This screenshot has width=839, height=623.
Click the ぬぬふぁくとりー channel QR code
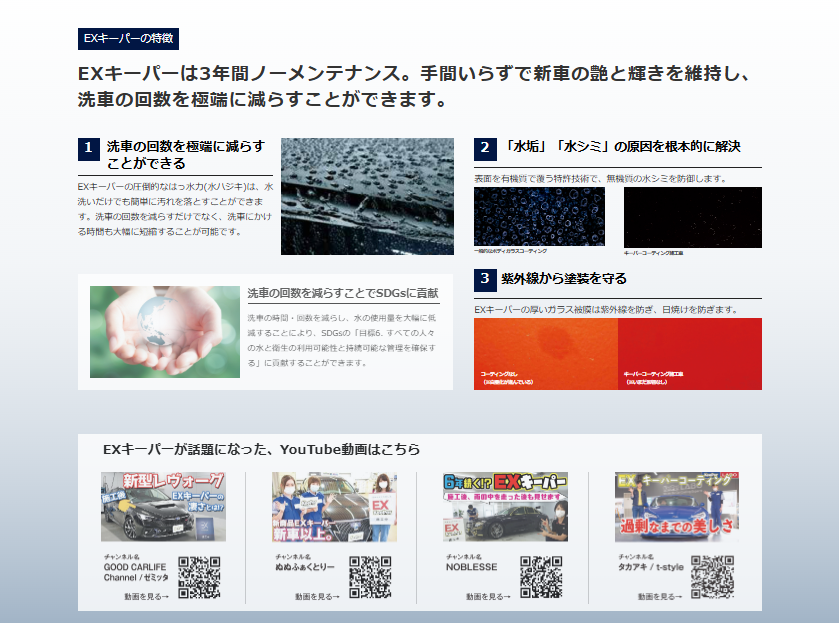[370, 577]
